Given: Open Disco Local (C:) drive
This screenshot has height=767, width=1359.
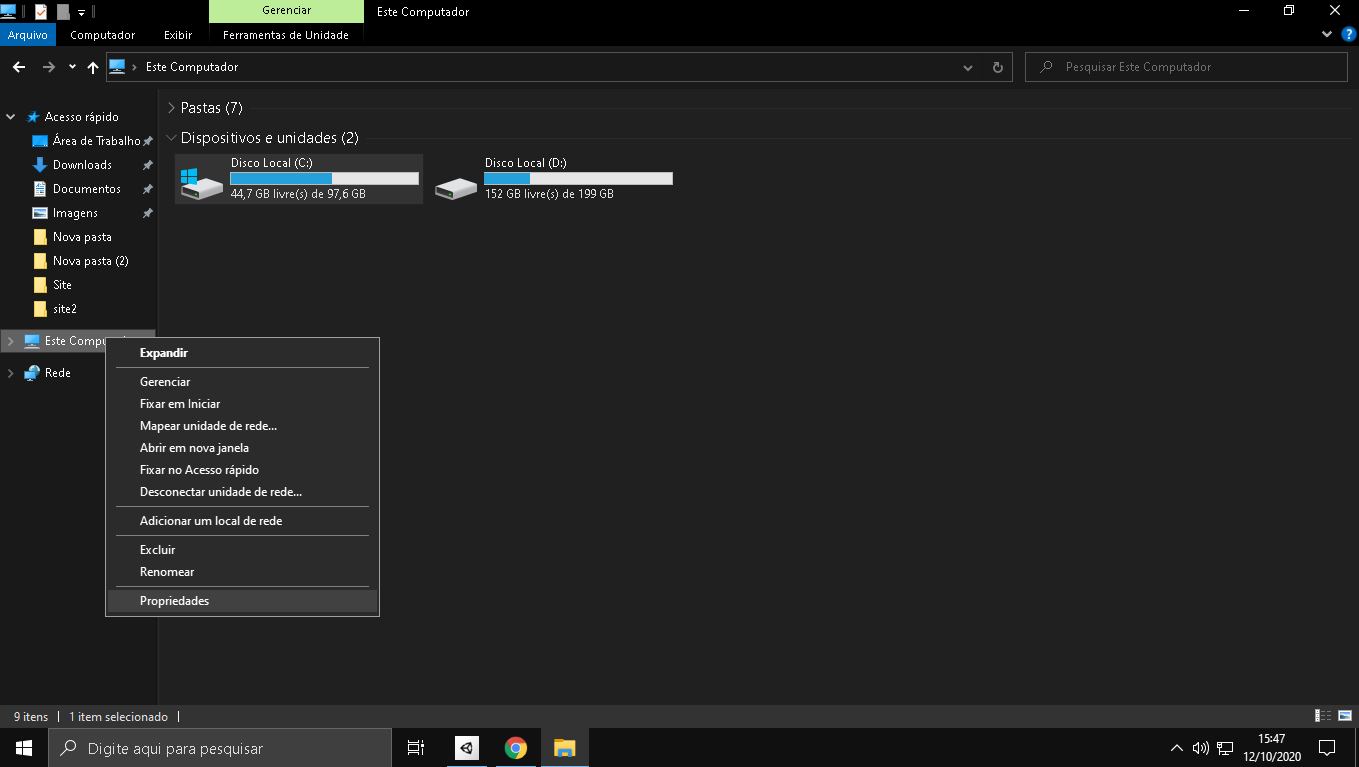Looking at the screenshot, I should click(x=298, y=178).
